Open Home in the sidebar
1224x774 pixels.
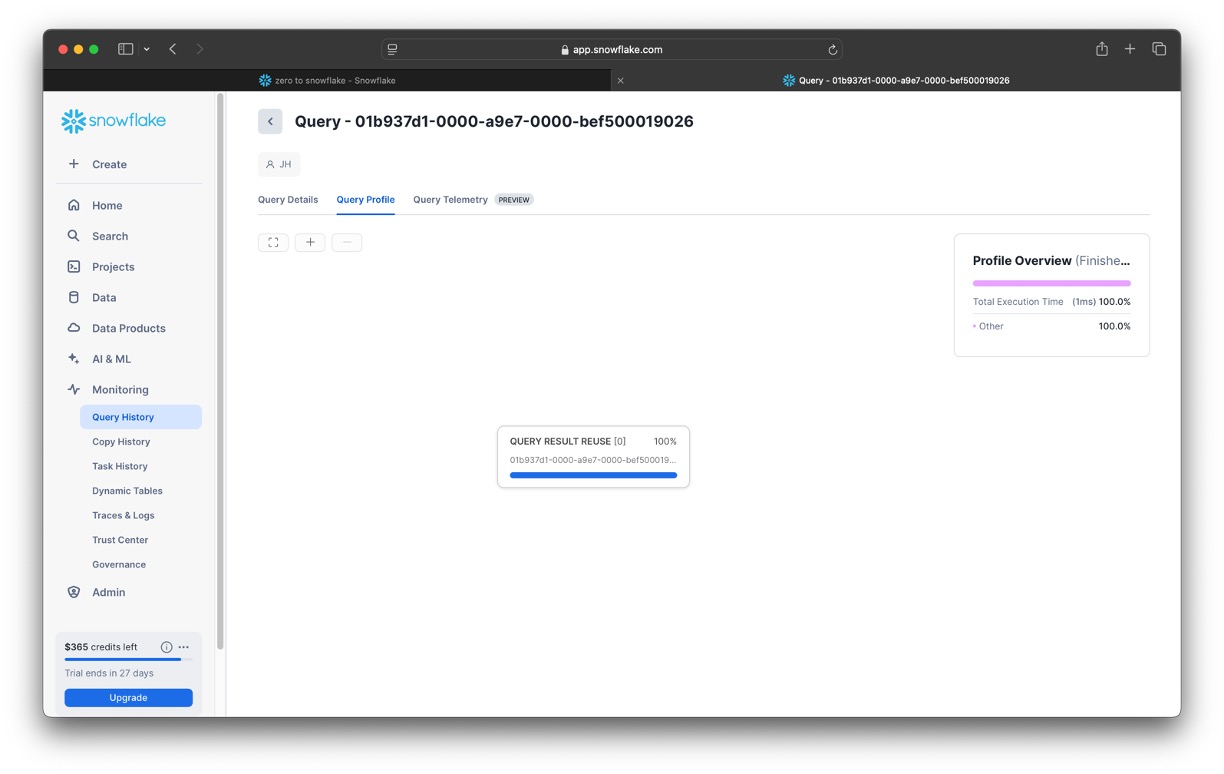(107, 205)
